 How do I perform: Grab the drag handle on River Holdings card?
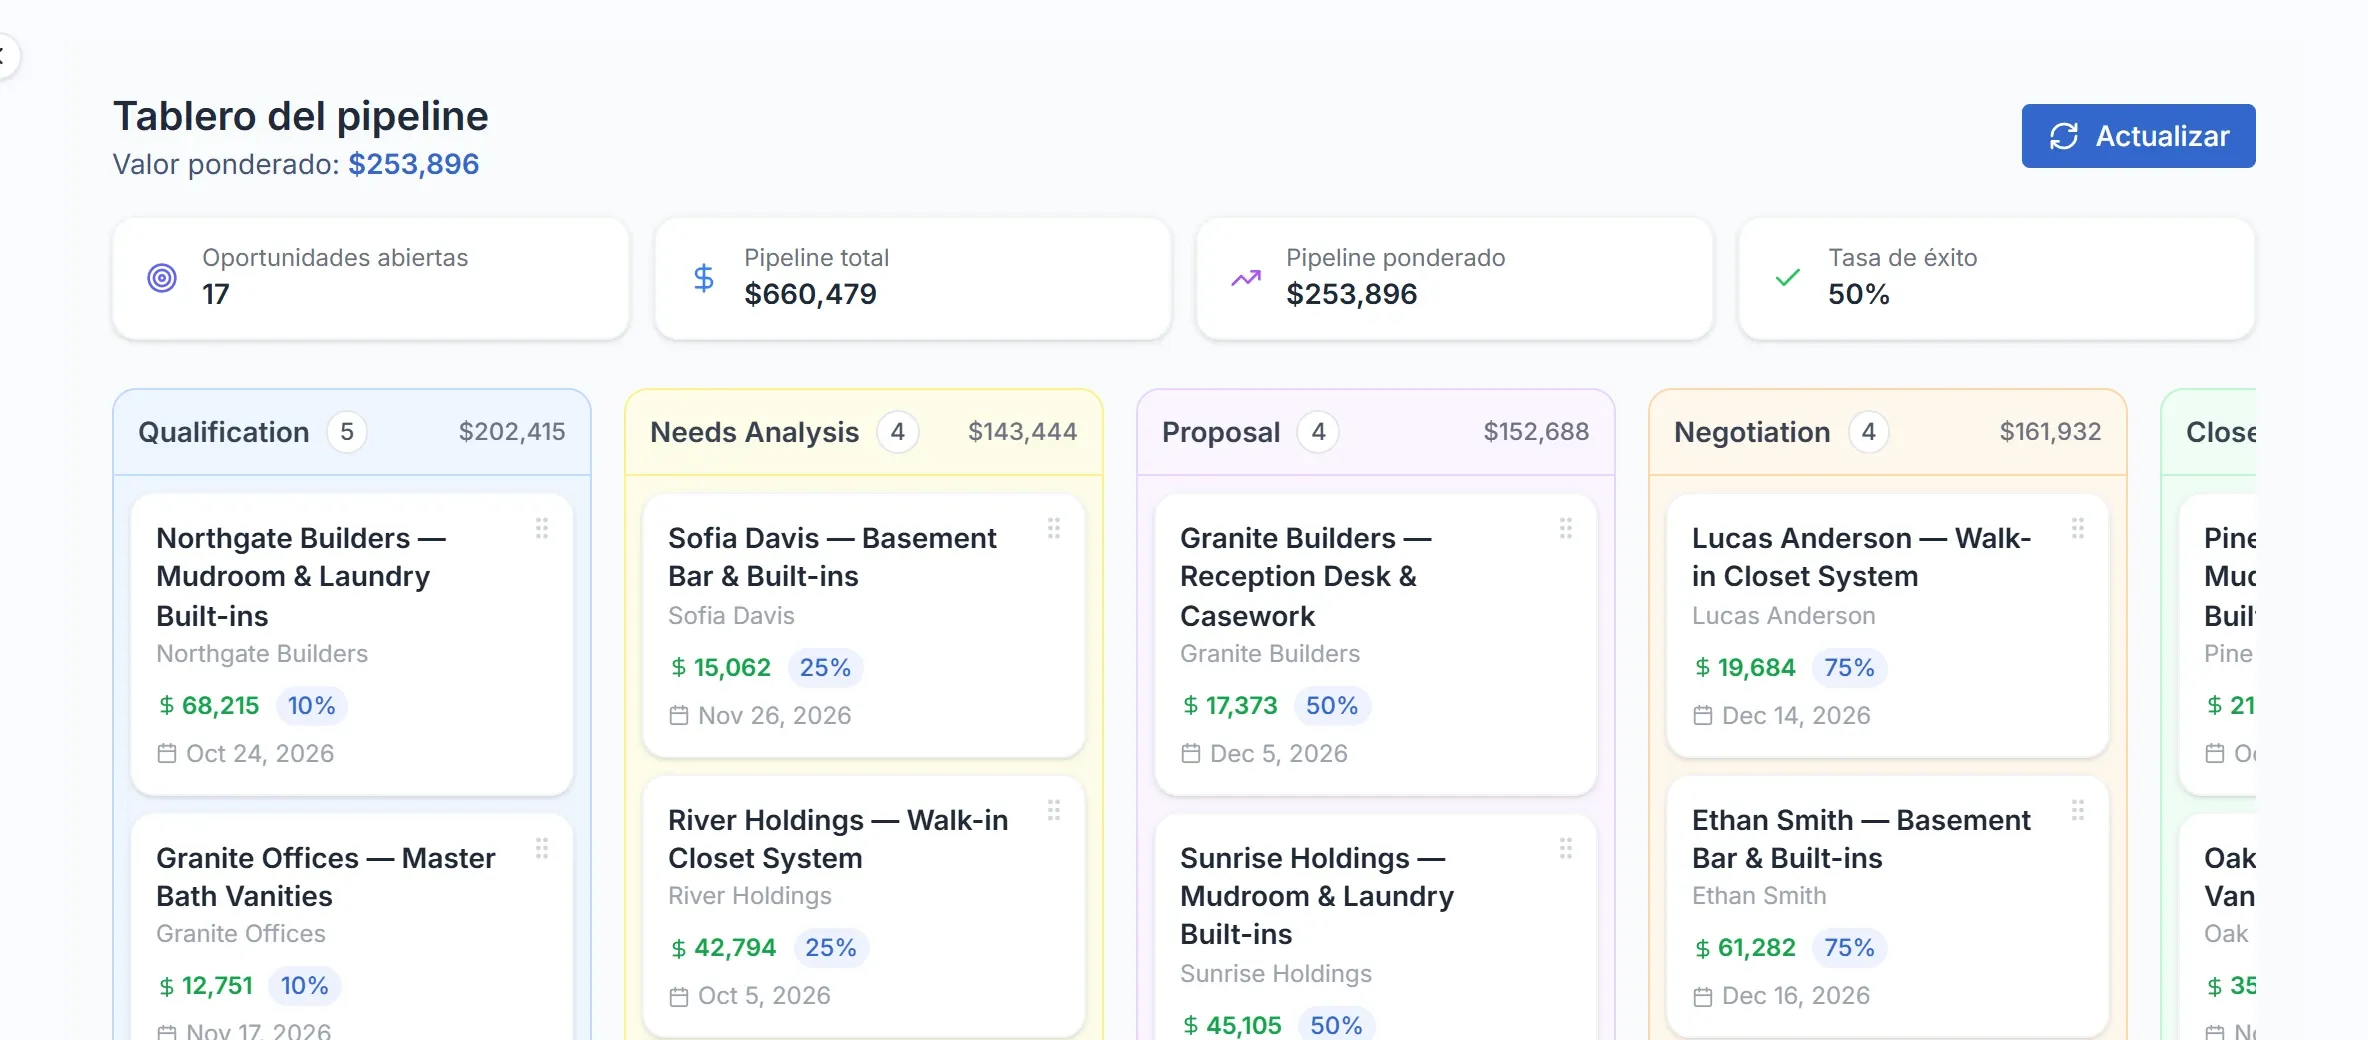click(x=1054, y=810)
